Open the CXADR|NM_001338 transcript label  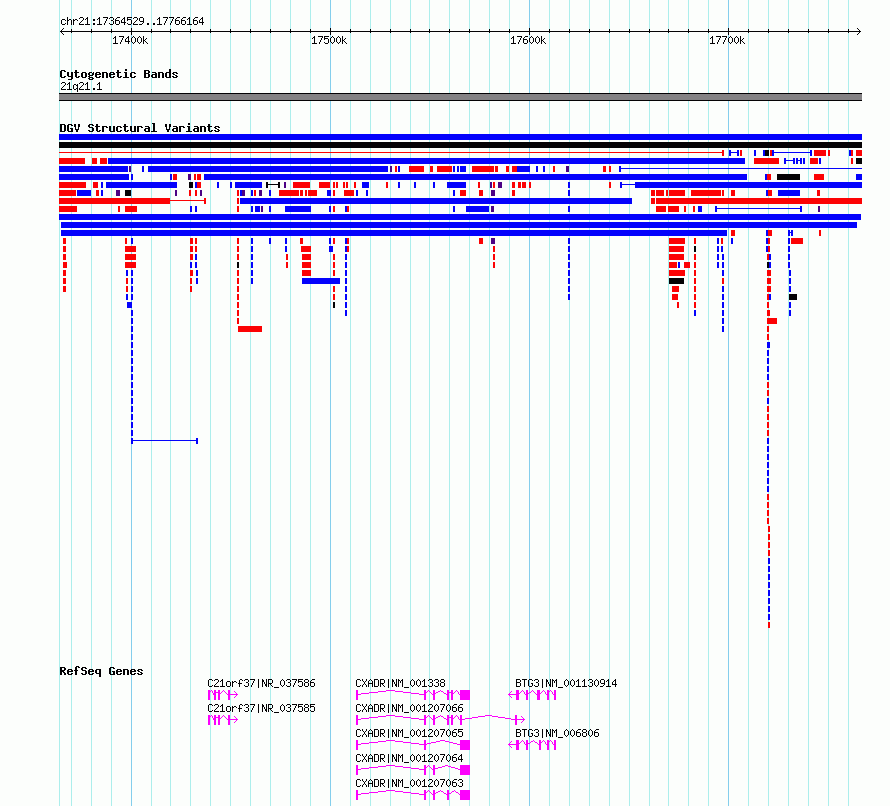point(400,683)
